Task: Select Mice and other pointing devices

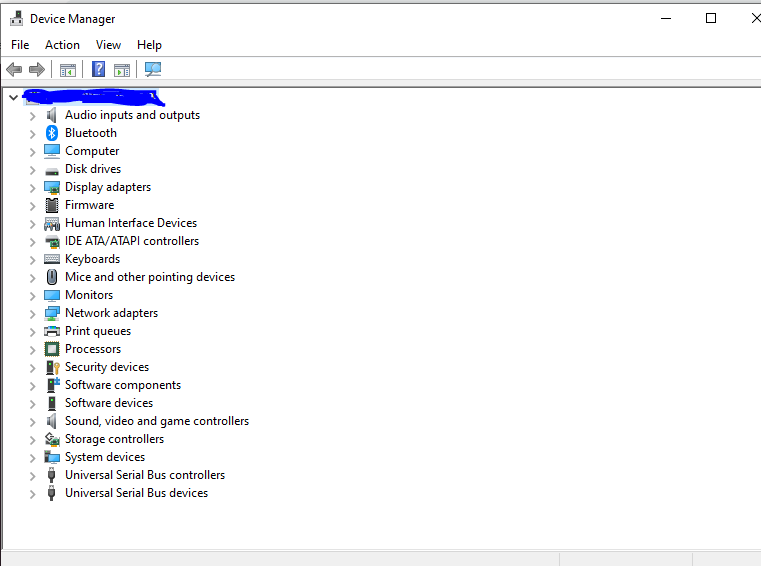Action: click(150, 277)
